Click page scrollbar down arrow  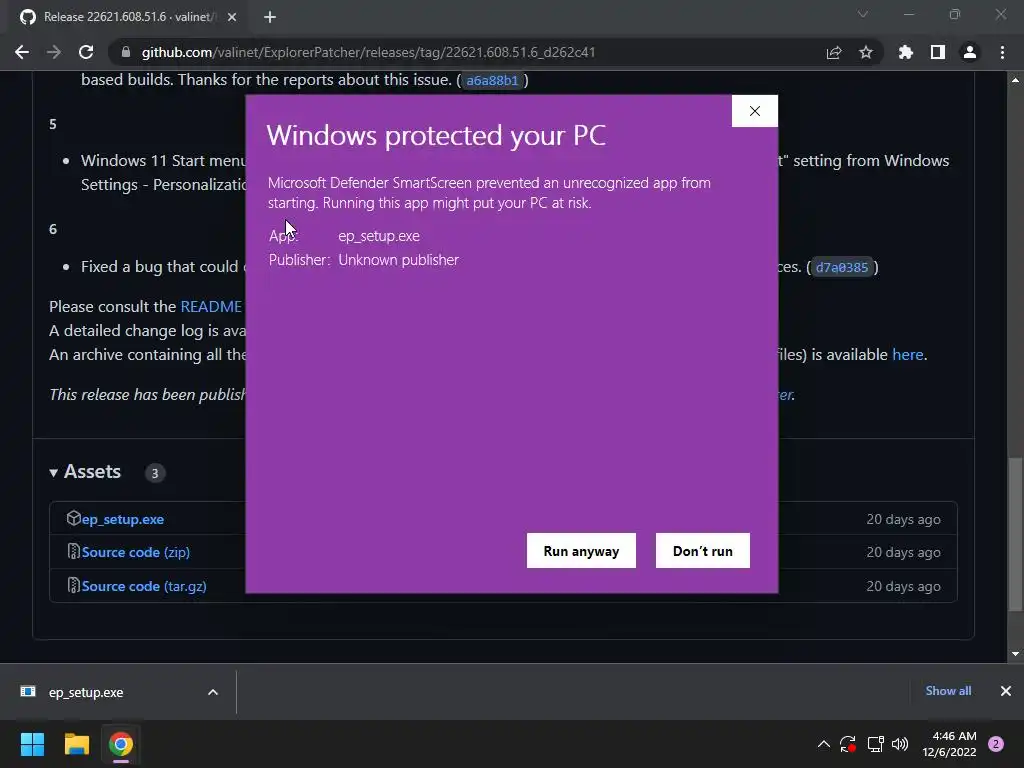tap(1015, 654)
